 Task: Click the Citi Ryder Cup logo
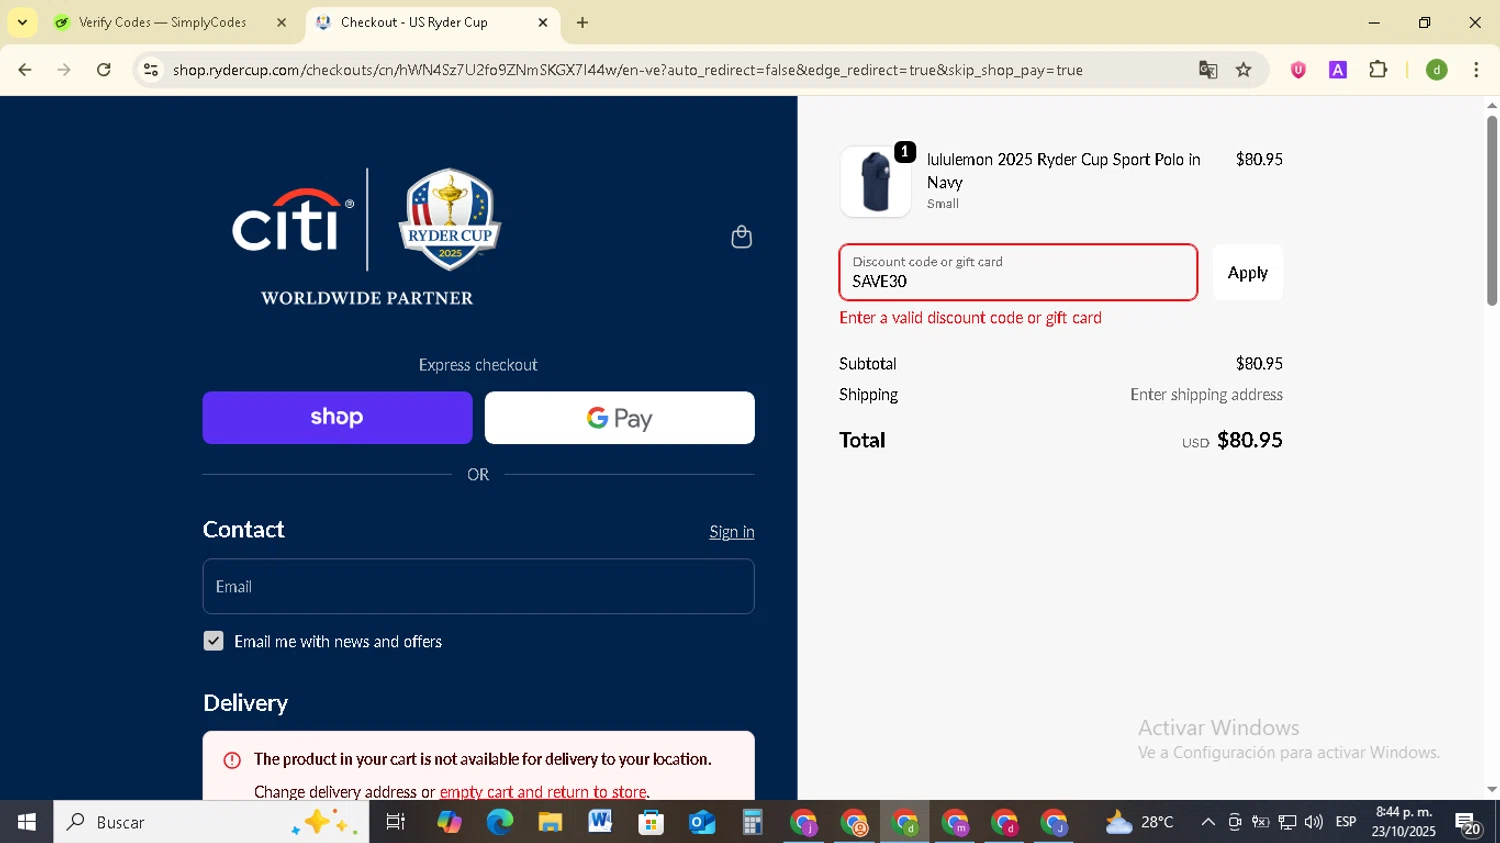pos(367,237)
